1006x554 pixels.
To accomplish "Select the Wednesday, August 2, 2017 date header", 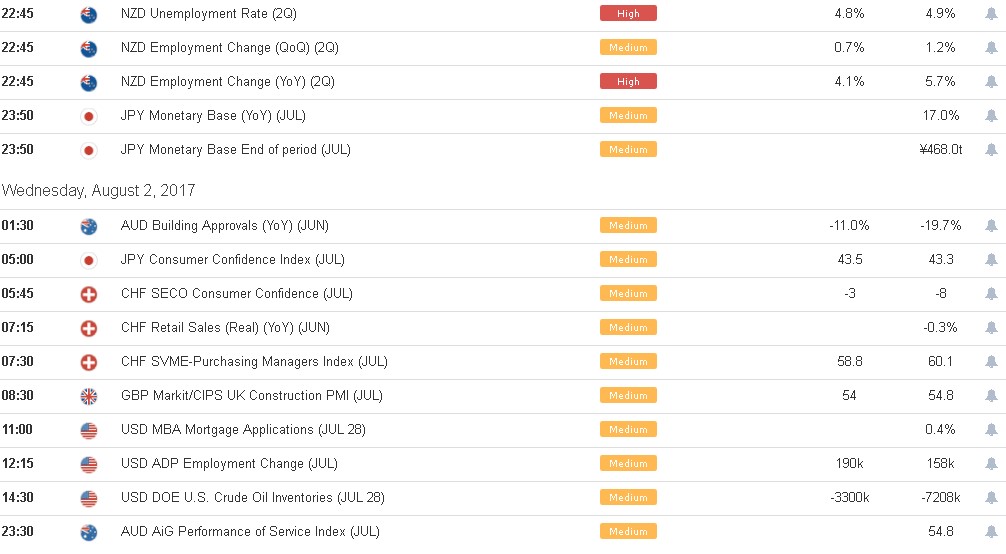I will tap(98, 191).
